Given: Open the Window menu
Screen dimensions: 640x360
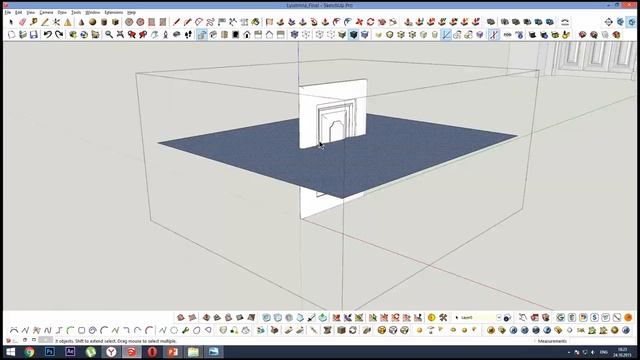Looking at the screenshot, I should tap(93, 13).
